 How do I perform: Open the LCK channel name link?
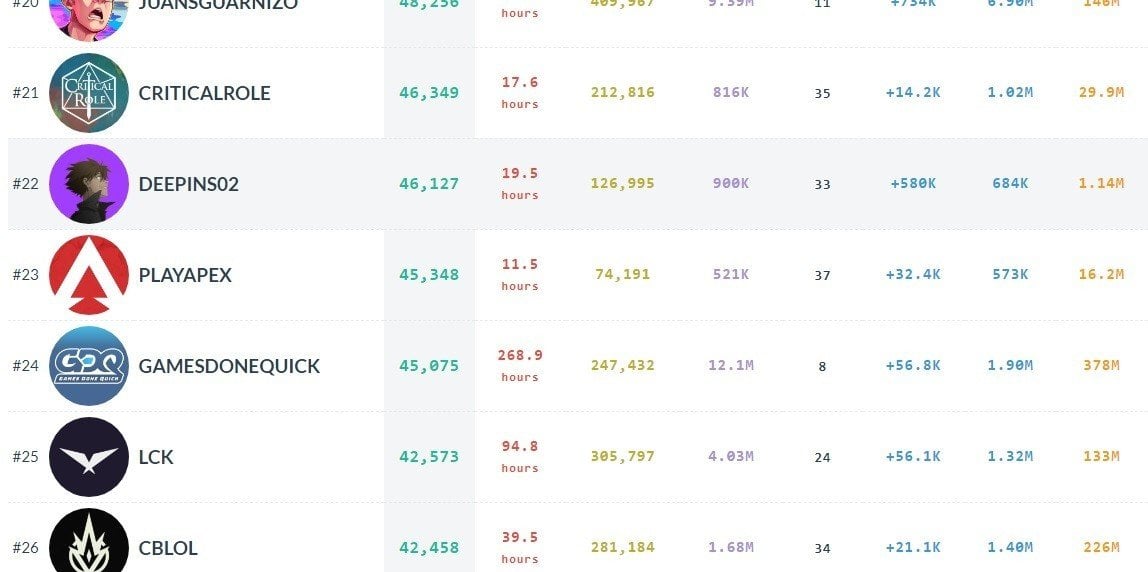pos(156,457)
